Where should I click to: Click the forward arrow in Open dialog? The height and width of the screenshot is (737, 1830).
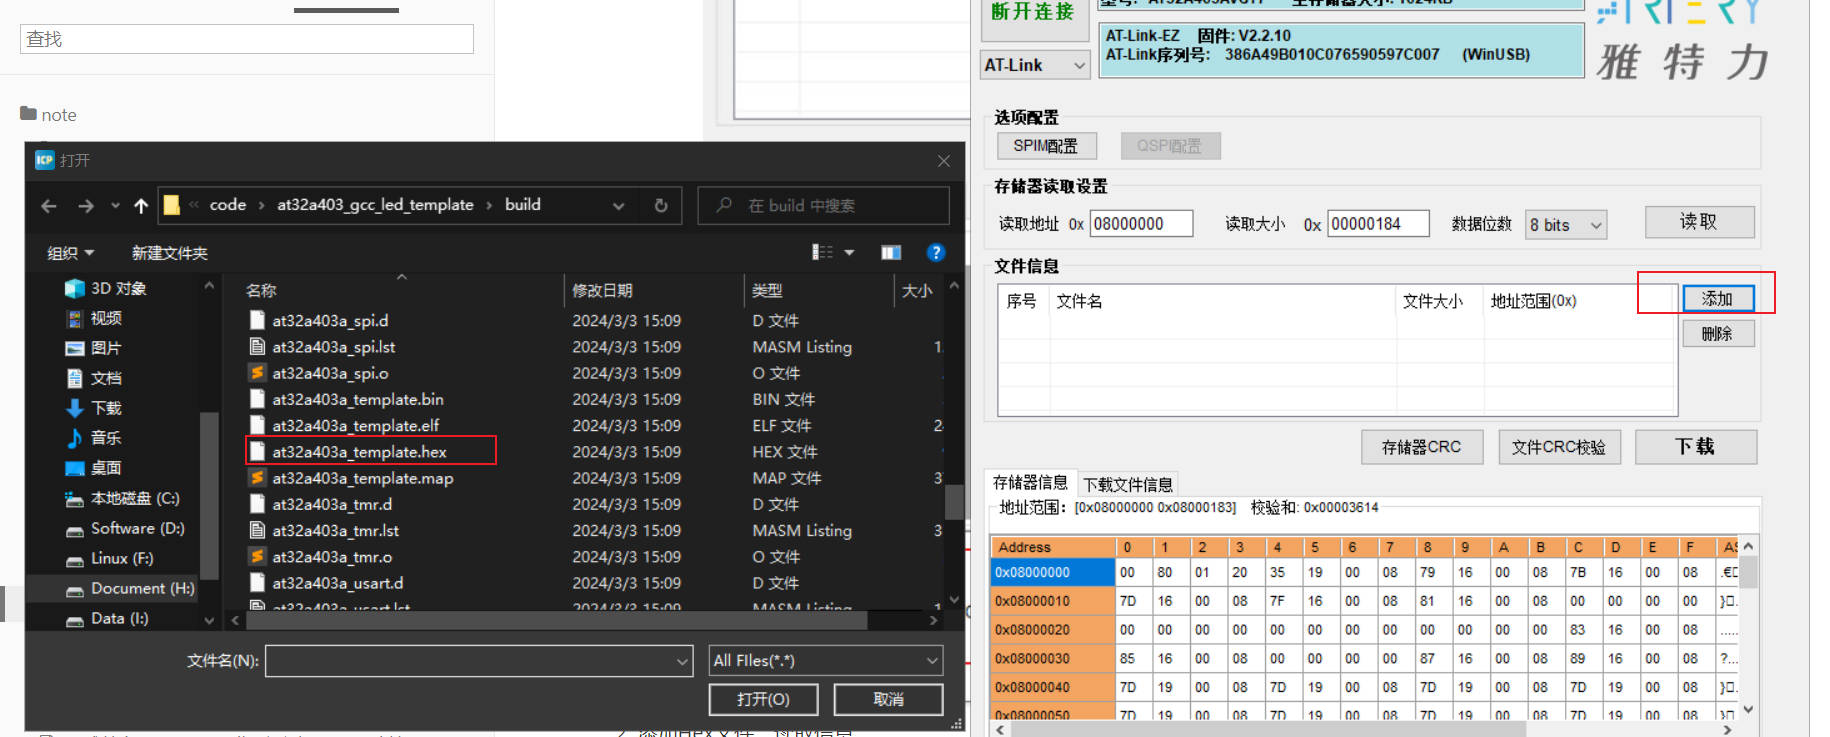tap(86, 206)
